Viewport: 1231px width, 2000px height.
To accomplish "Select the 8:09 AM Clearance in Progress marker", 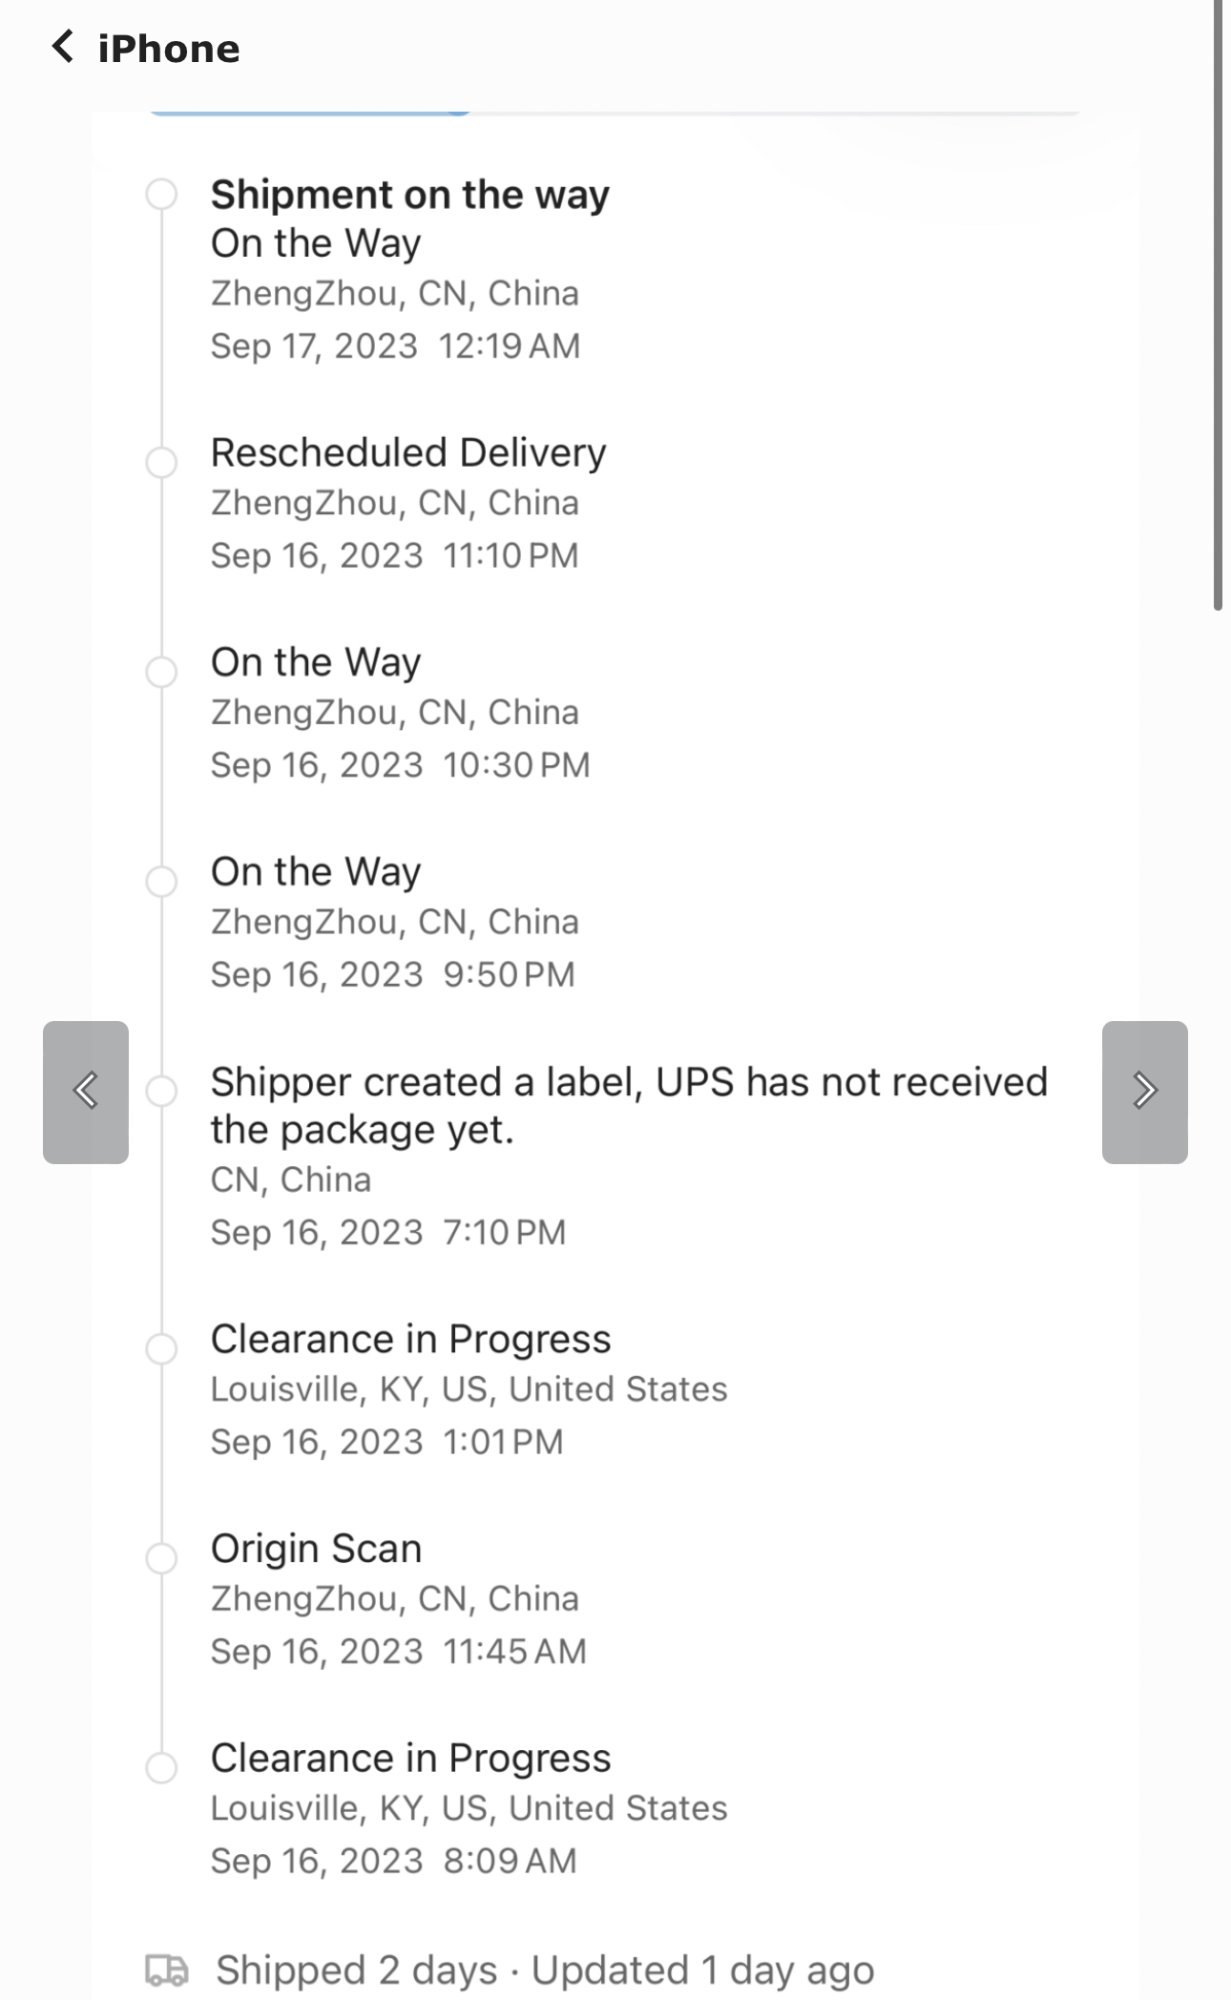I will tap(162, 1767).
